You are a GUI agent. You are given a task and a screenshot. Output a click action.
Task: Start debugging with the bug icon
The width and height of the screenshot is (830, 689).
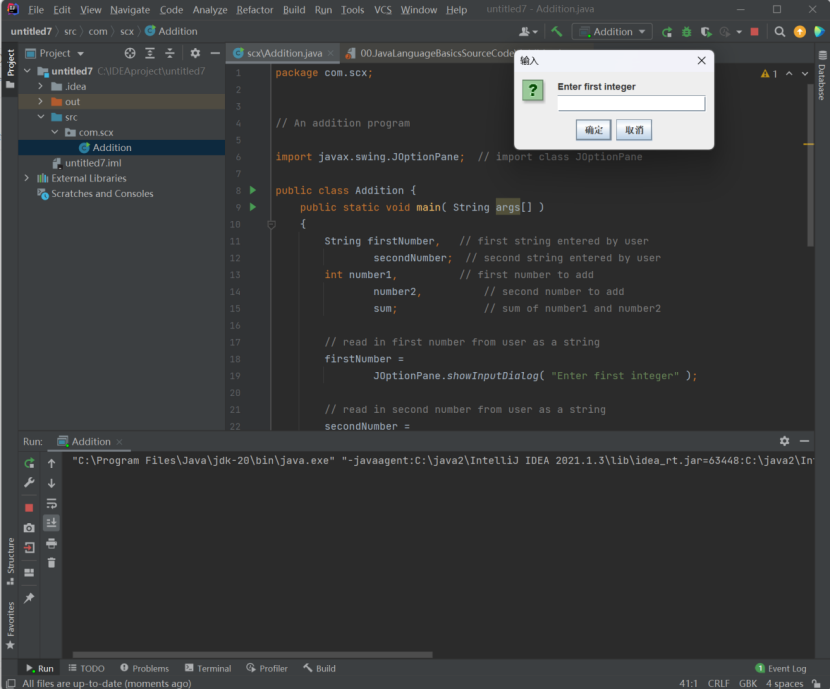(x=687, y=32)
